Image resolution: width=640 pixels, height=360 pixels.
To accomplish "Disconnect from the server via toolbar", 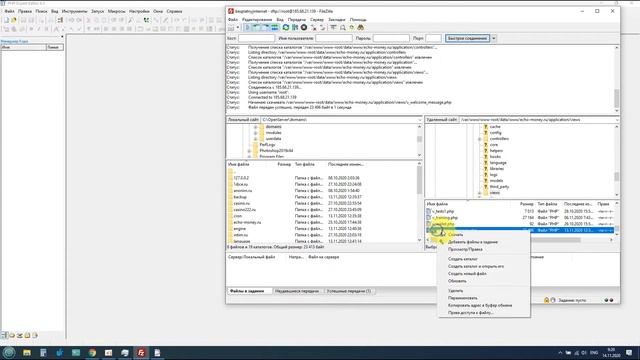I will 313,28.
